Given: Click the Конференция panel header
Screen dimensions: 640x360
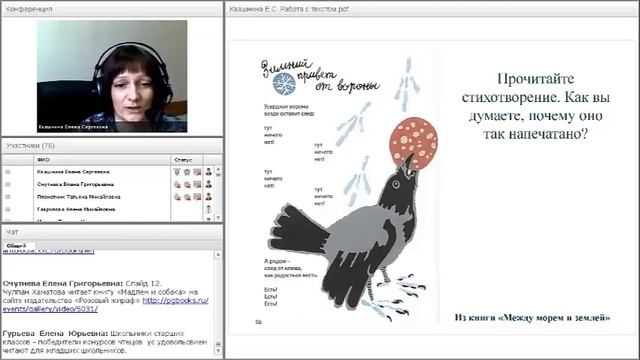Looking at the screenshot, I should pyautogui.click(x=112, y=9).
